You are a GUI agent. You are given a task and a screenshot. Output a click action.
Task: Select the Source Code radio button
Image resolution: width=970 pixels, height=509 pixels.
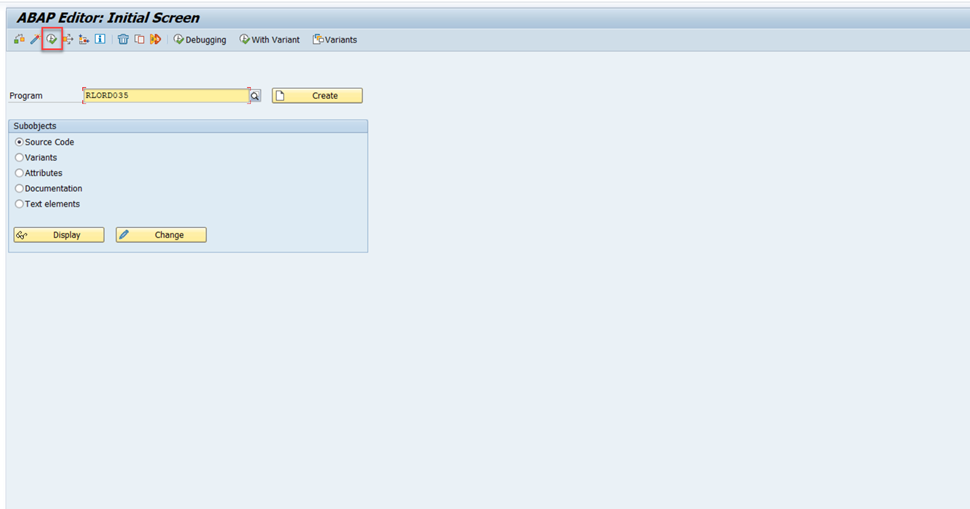[x=19, y=142]
